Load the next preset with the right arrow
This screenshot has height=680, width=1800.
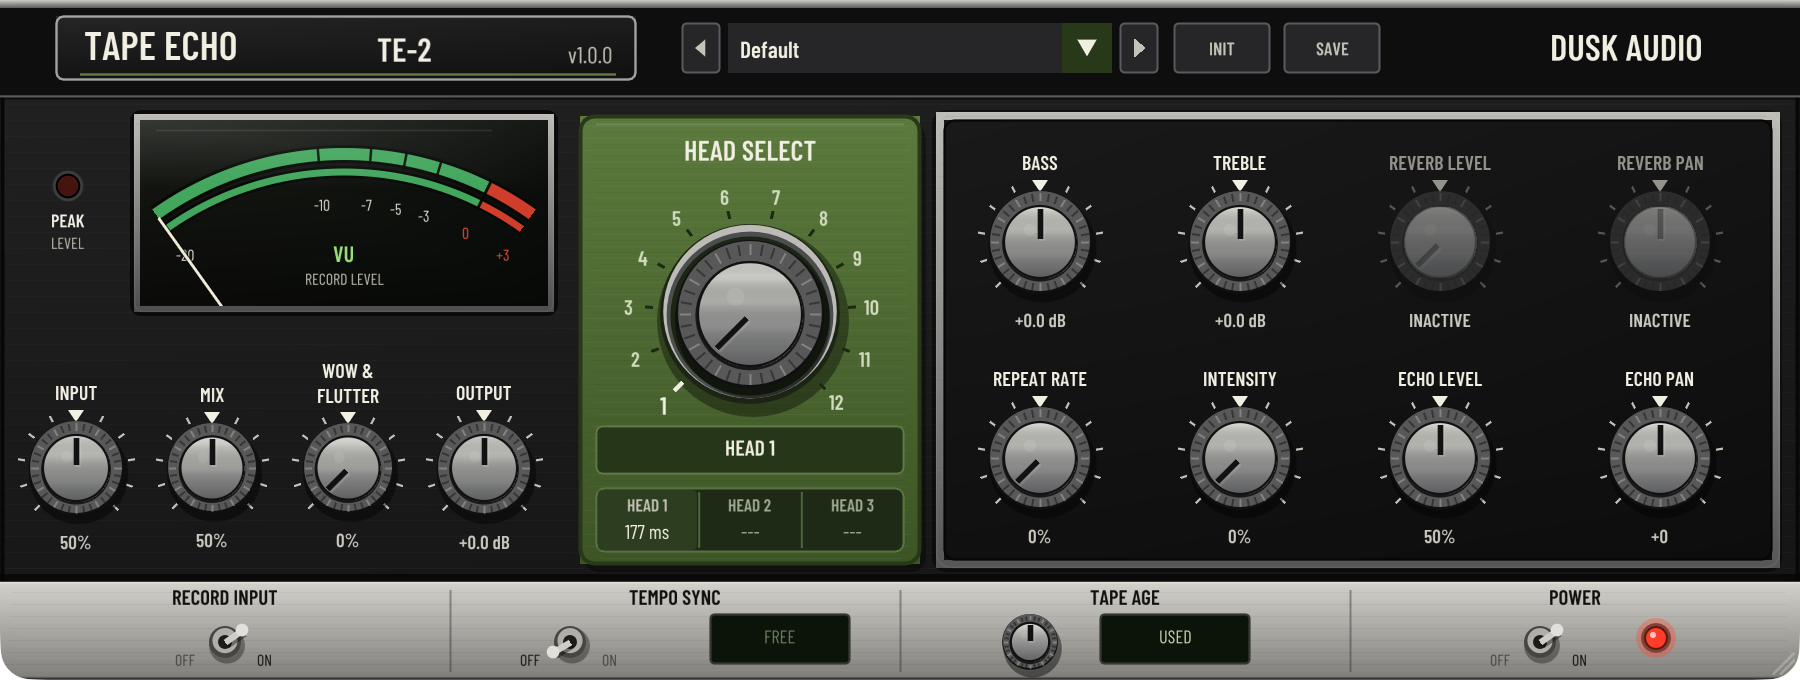tap(1138, 48)
